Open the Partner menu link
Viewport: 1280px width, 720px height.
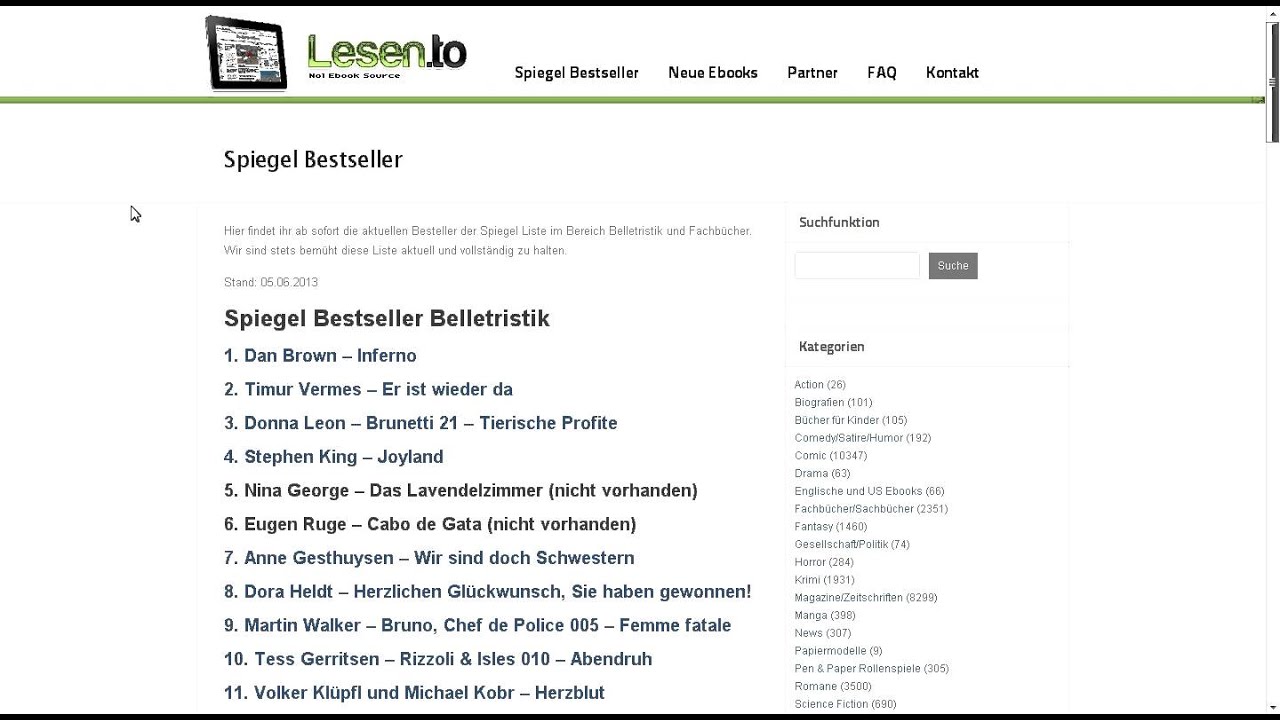coord(812,73)
